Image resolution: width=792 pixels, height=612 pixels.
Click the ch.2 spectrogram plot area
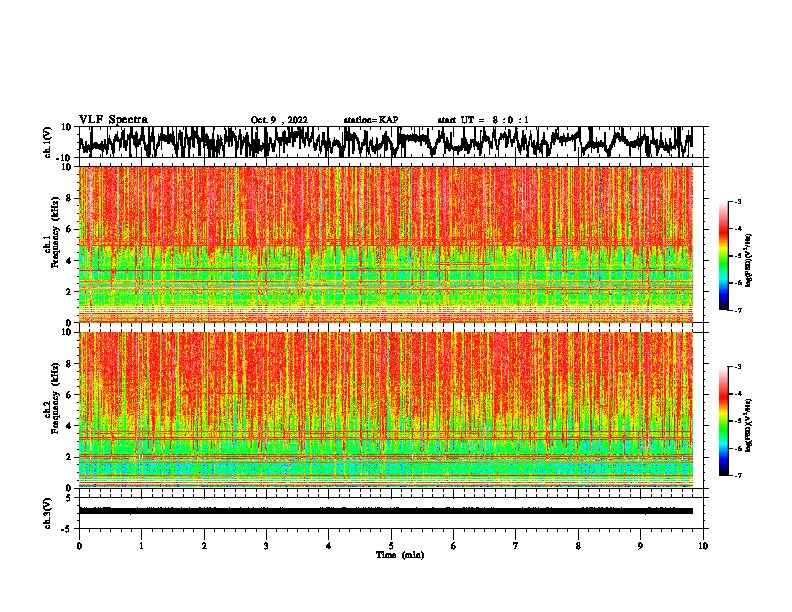pyautogui.click(x=386, y=410)
